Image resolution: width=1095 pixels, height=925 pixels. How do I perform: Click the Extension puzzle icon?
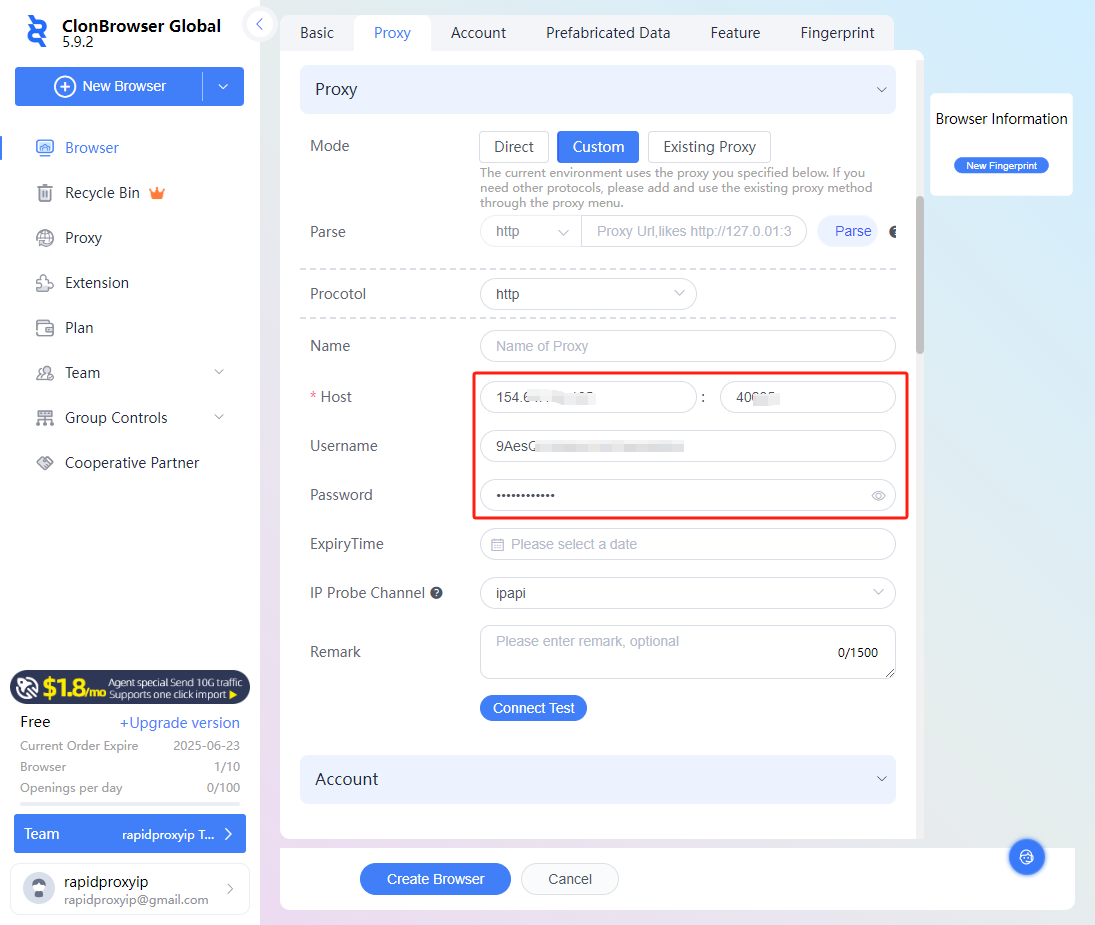(45, 283)
